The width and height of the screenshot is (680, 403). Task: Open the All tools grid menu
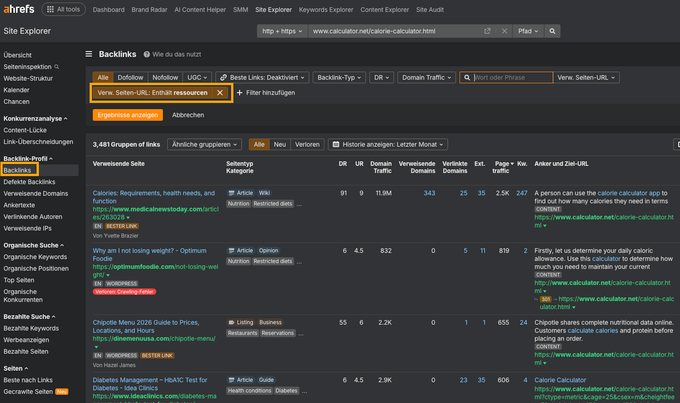coord(63,9)
